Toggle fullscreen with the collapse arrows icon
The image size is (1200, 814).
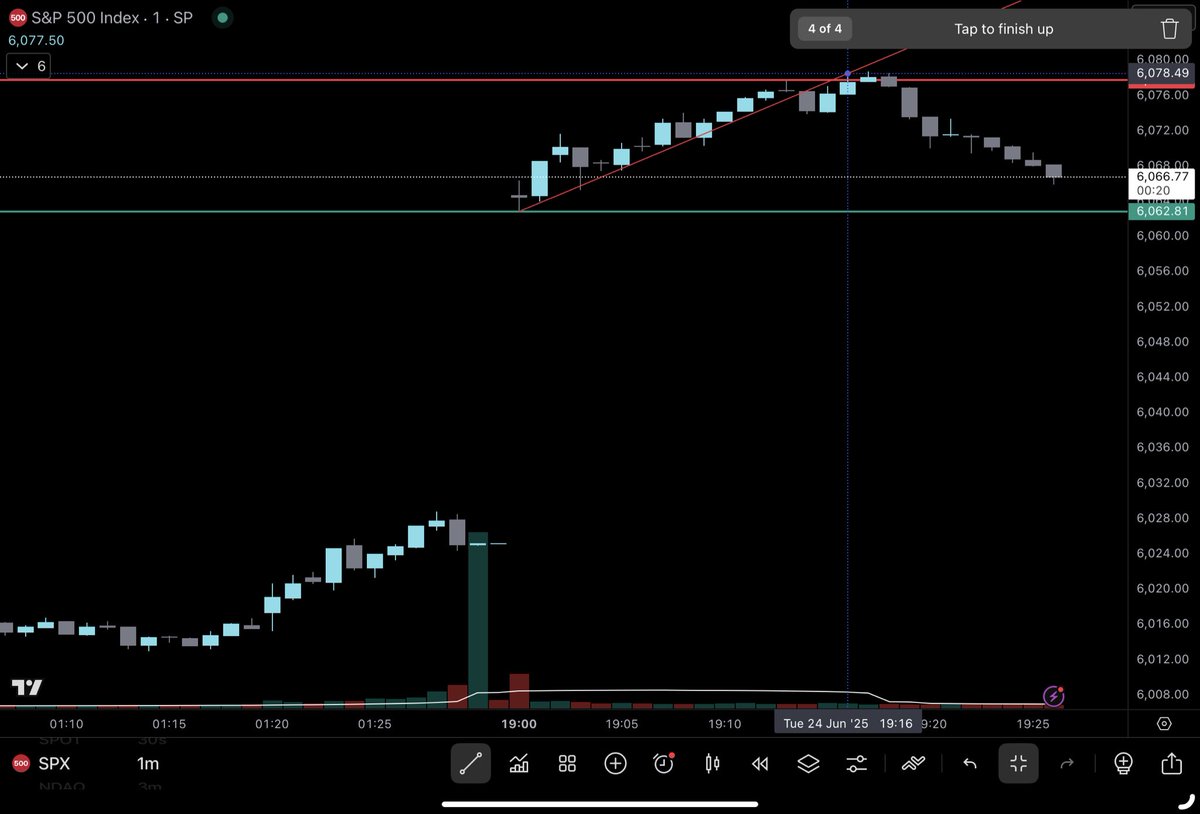[1018, 764]
